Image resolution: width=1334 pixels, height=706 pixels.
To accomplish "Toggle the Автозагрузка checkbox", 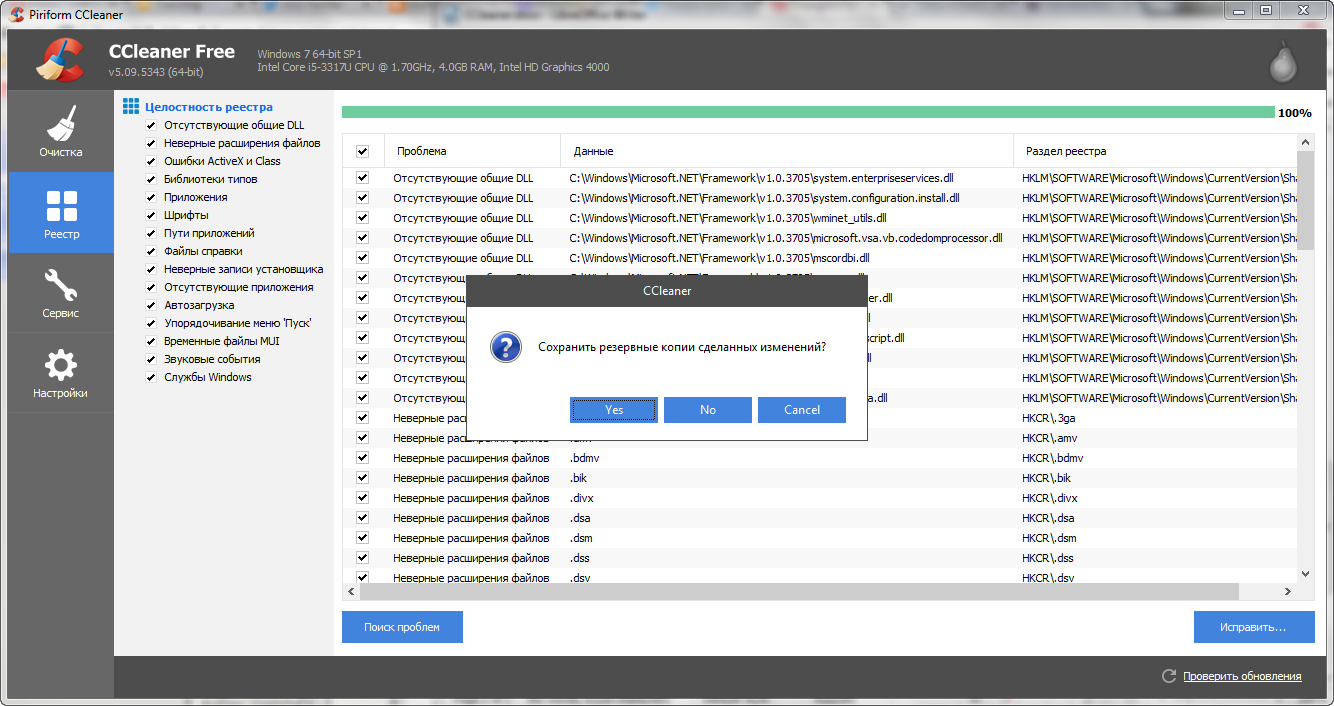I will click(151, 305).
